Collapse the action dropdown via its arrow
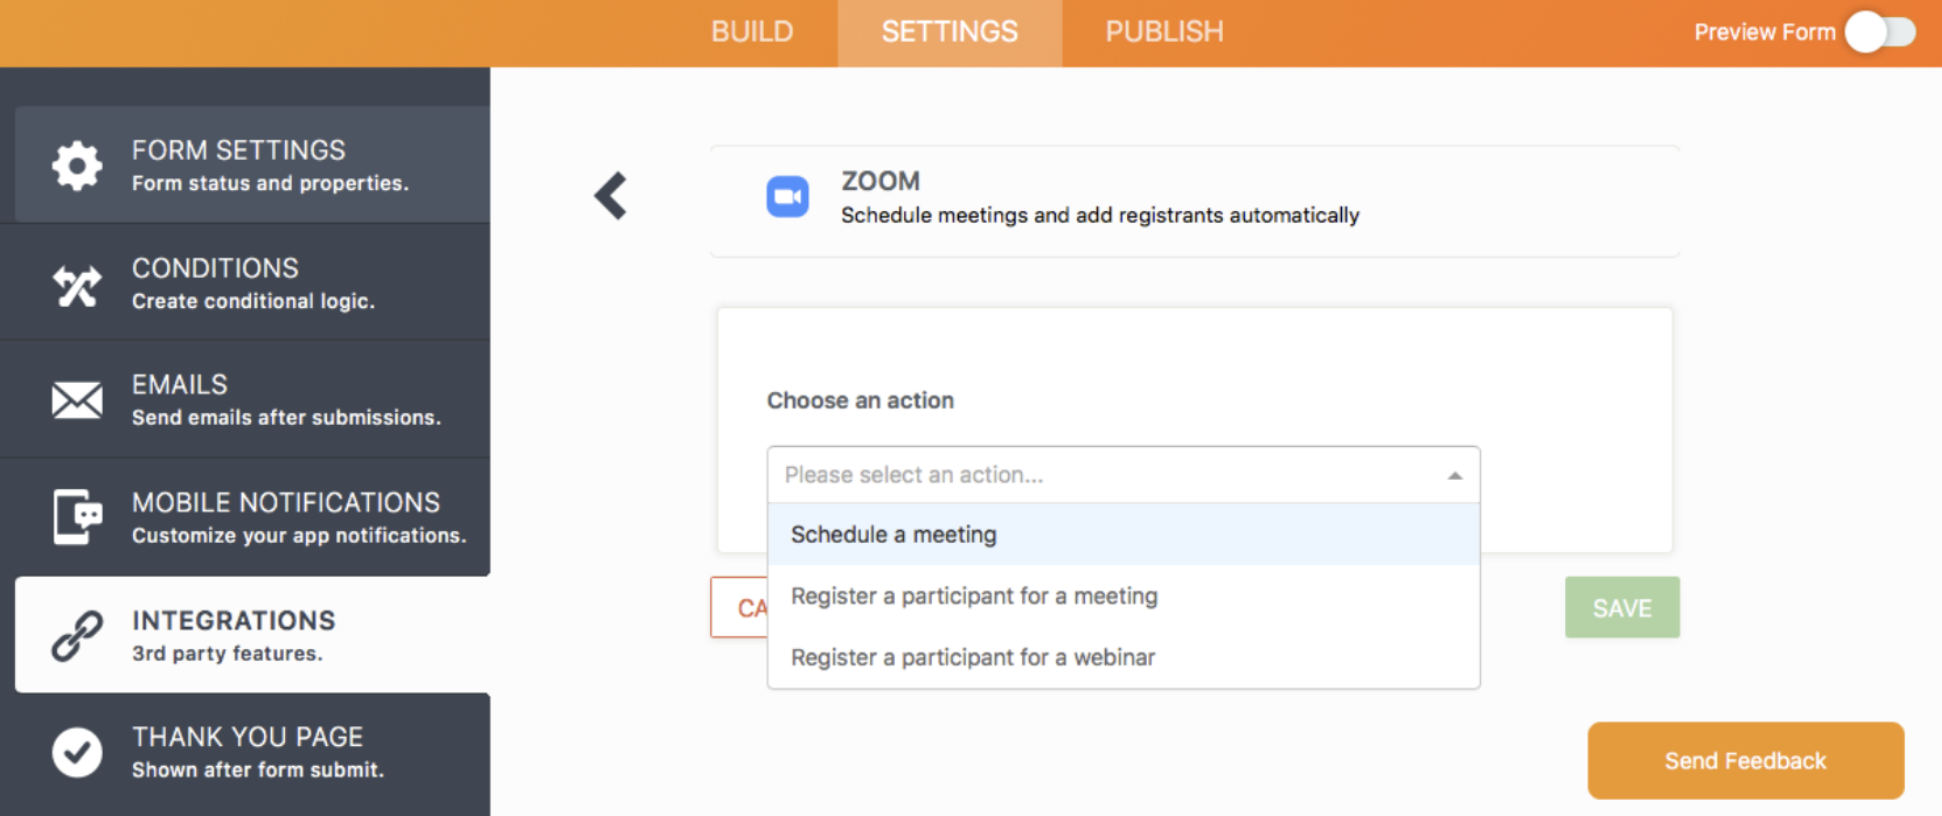 click(1455, 476)
